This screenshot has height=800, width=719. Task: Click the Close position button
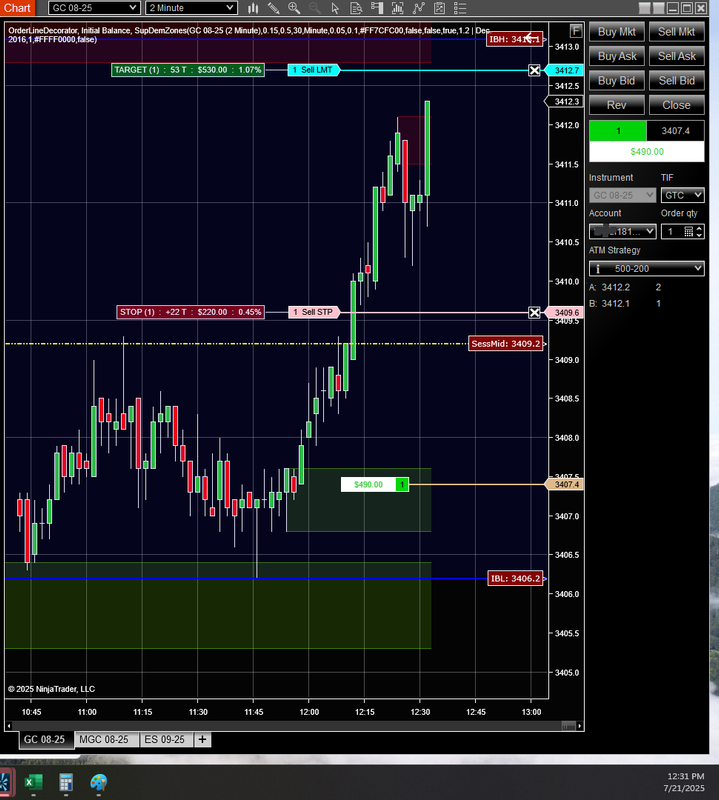[676, 105]
